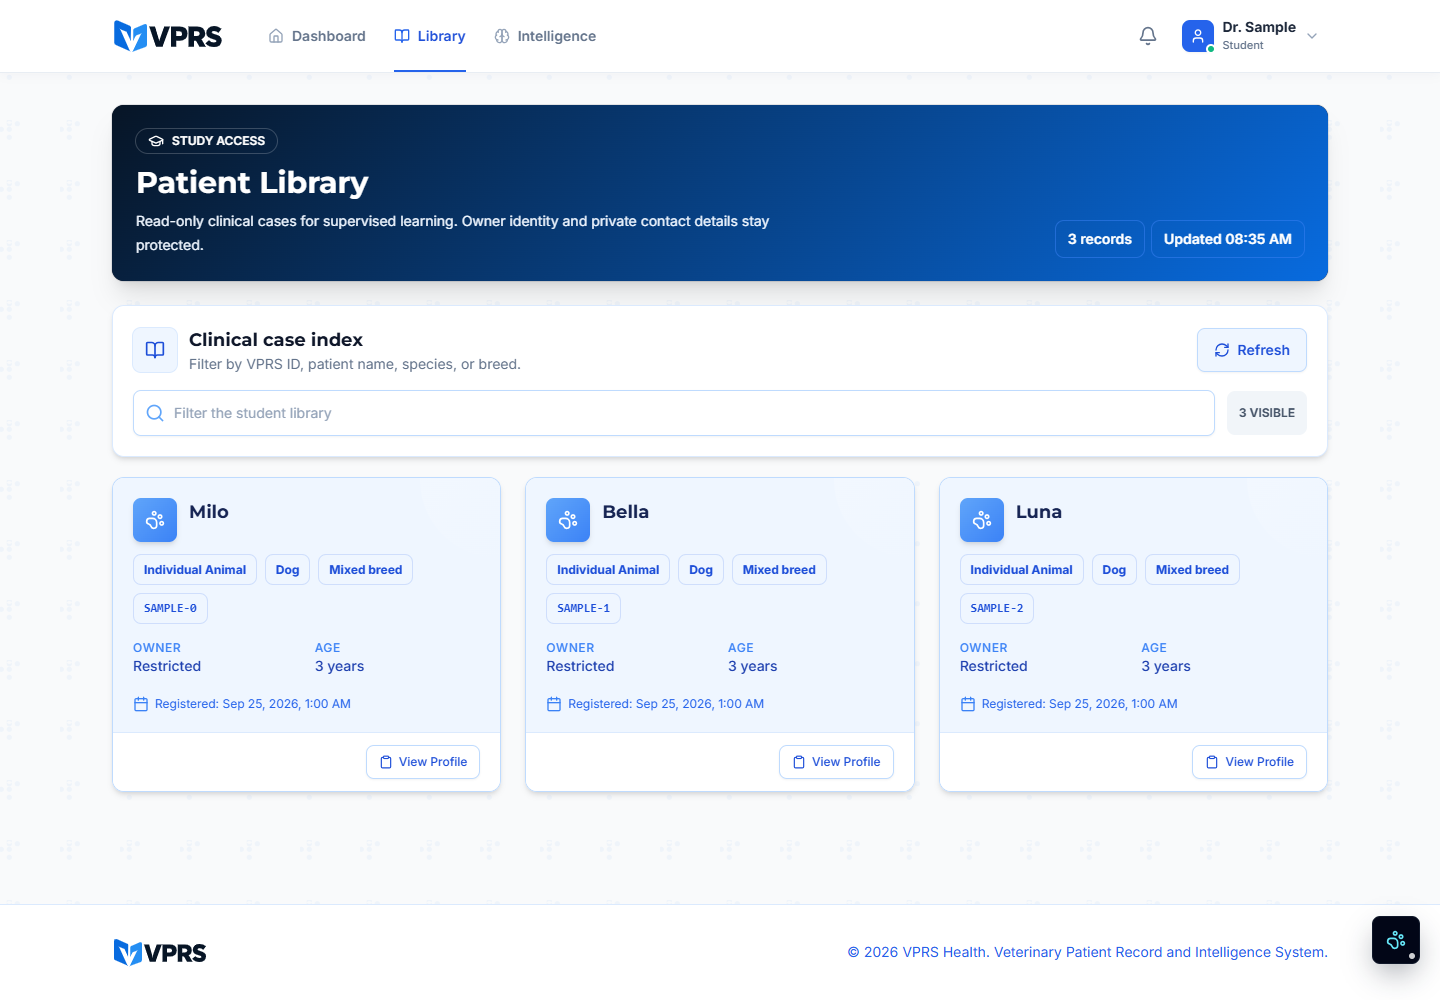Click the VPRS logo in the footer
Image resolution: width=1440 pixels, height=1000 pixels.
click(160, 952)
